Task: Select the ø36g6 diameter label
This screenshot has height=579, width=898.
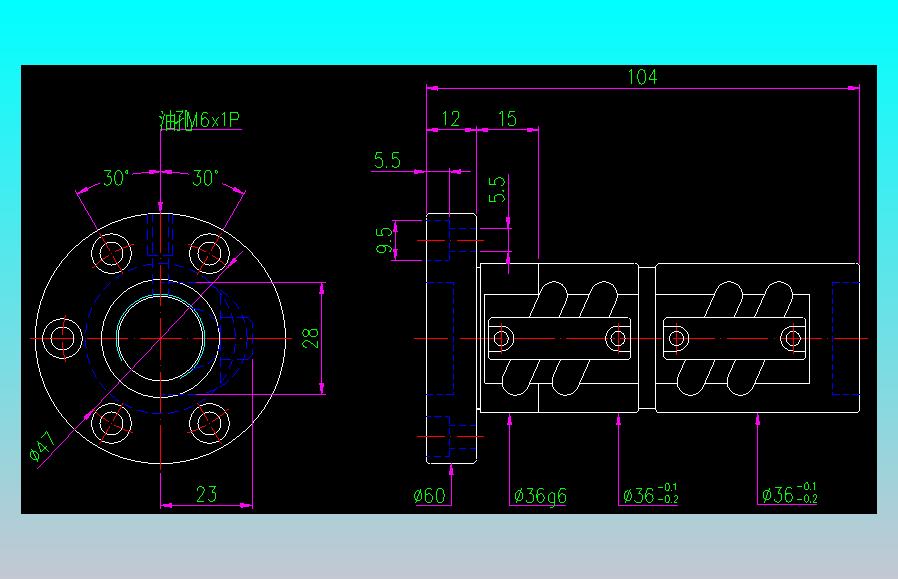Action: [x=540, y=496]
